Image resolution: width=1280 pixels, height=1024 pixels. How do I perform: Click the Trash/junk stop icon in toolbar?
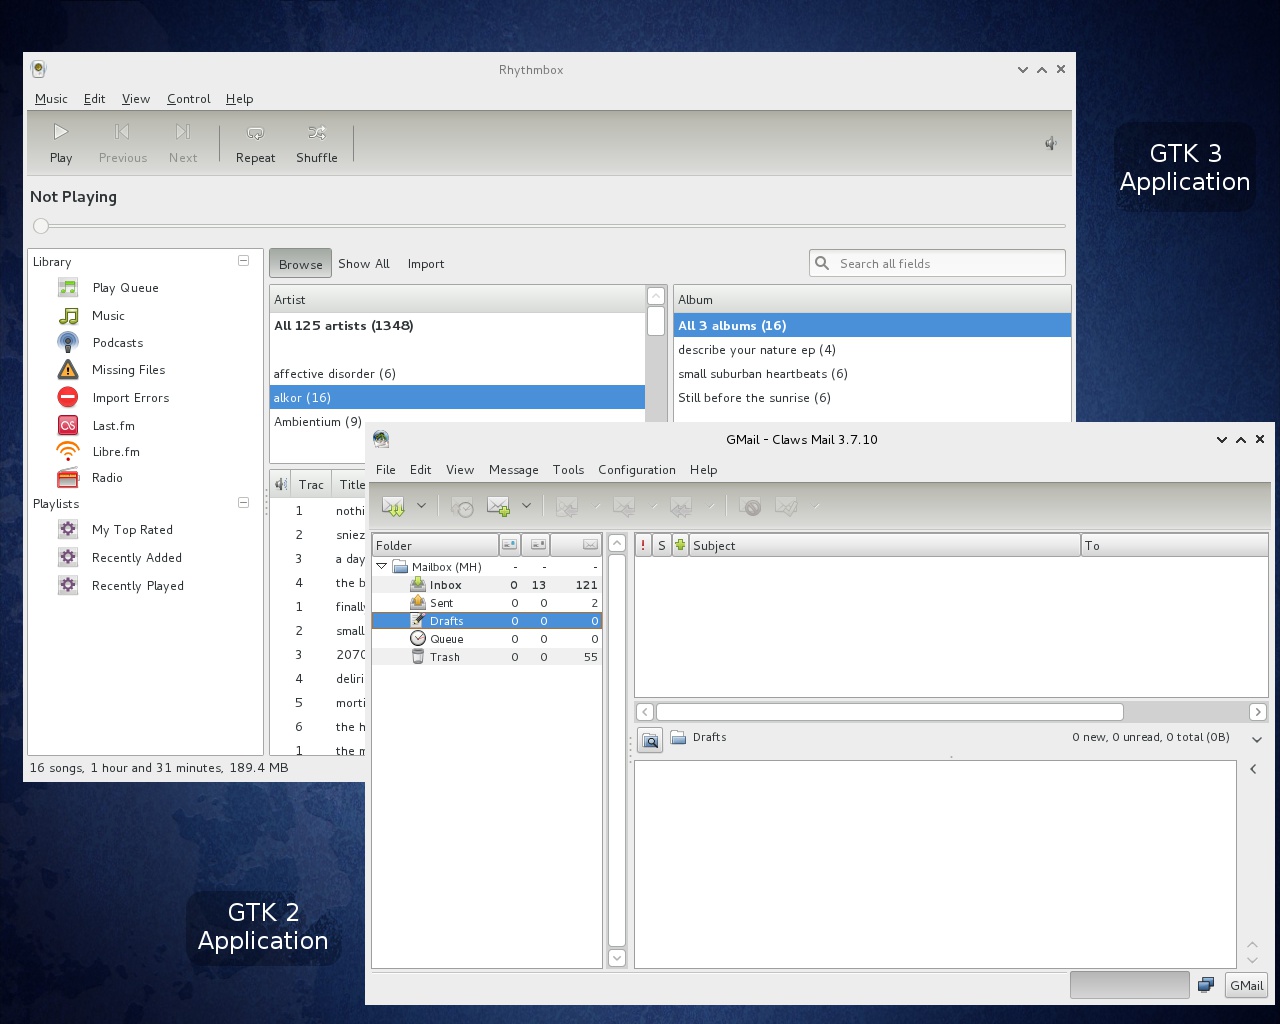750,507
